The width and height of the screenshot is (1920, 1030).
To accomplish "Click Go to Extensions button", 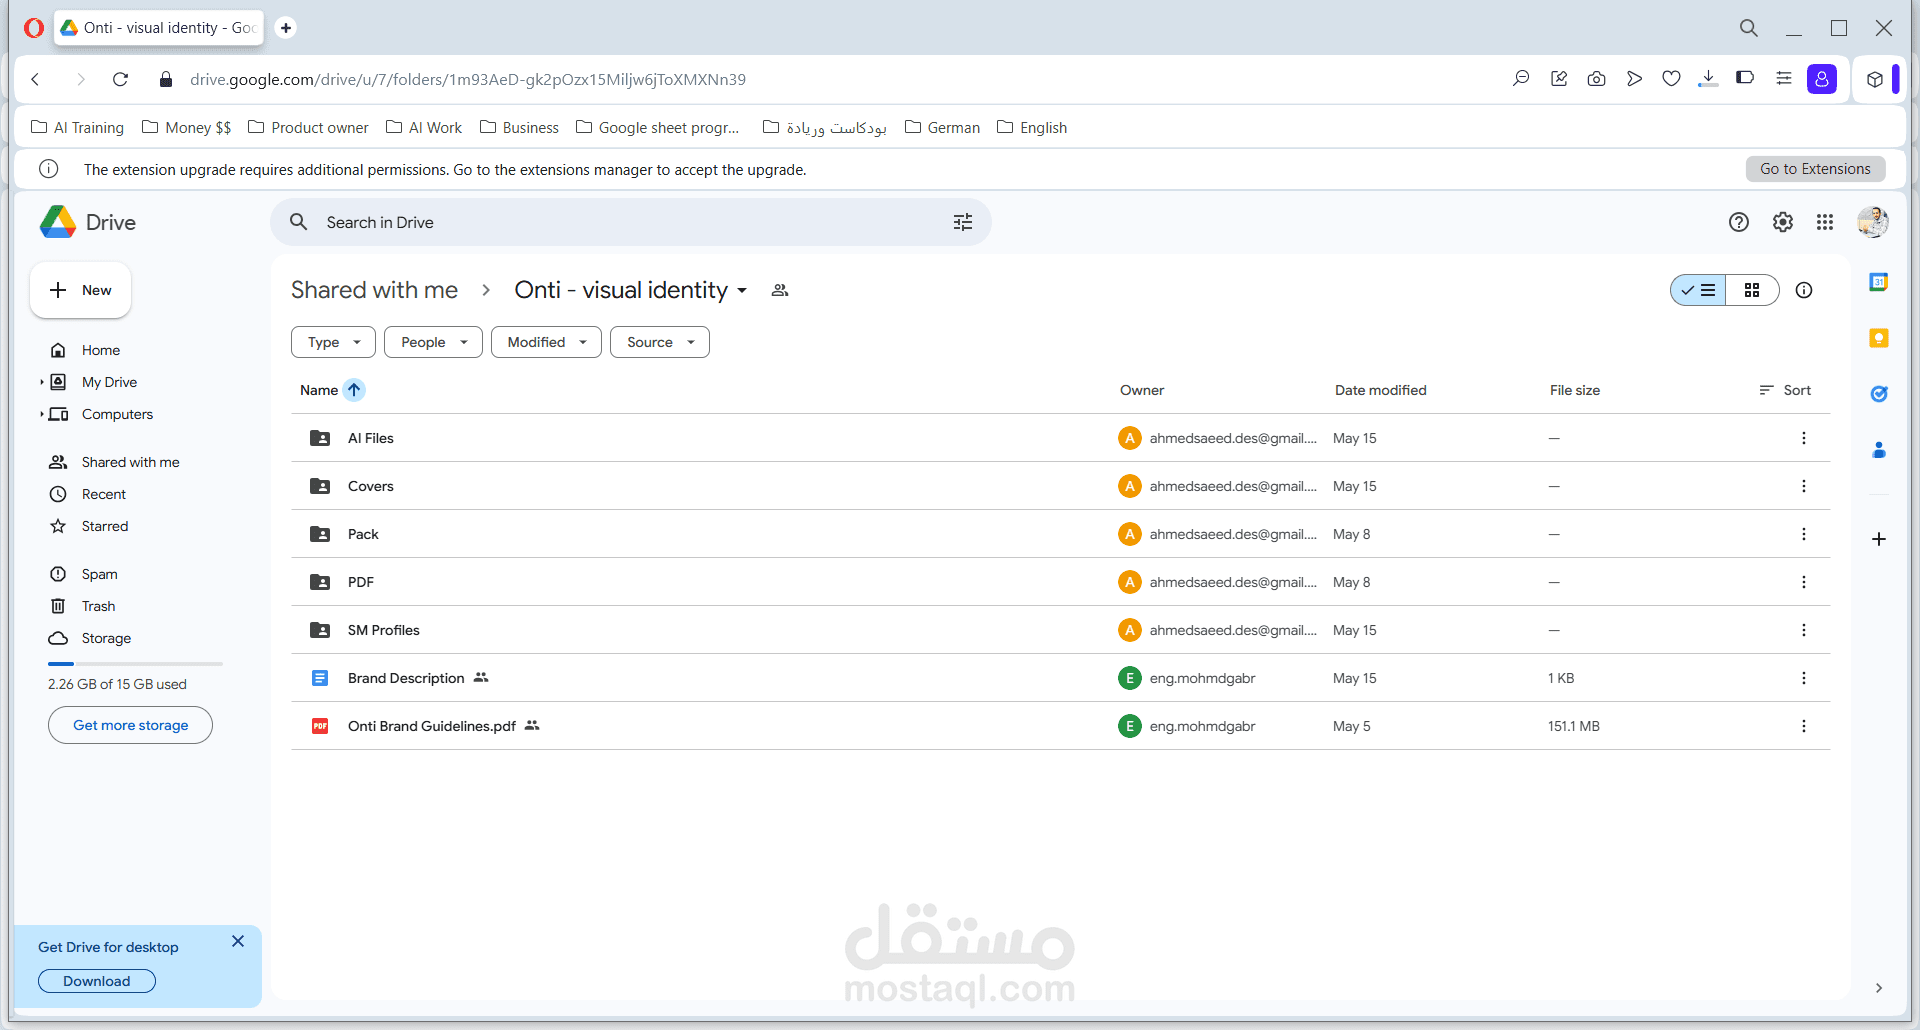I will click(1815, 169).
